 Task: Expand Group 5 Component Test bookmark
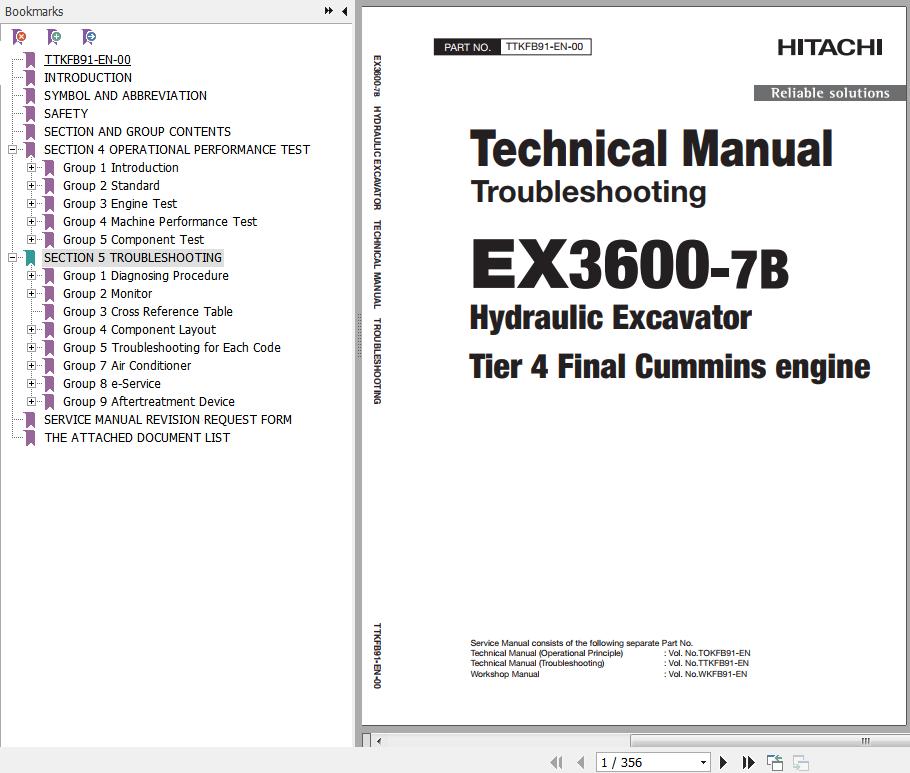(31, 240)
